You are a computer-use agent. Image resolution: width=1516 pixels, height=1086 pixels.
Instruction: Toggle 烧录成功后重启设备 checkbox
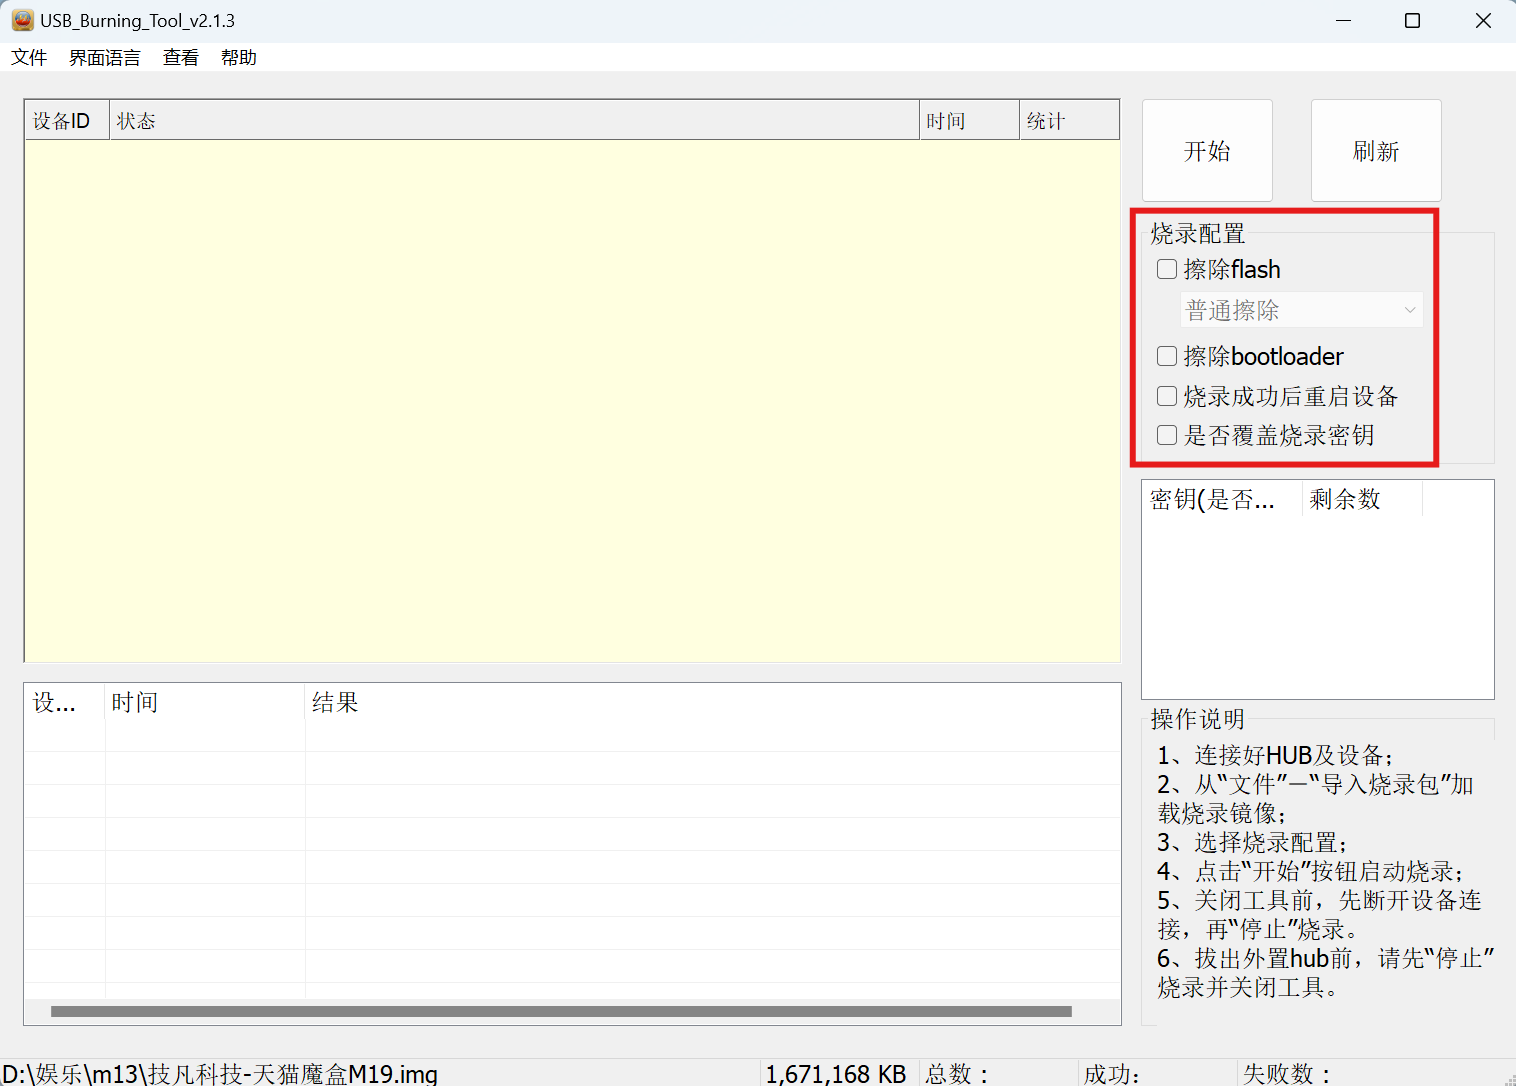pyautogui.click(x=1167, y=396)
